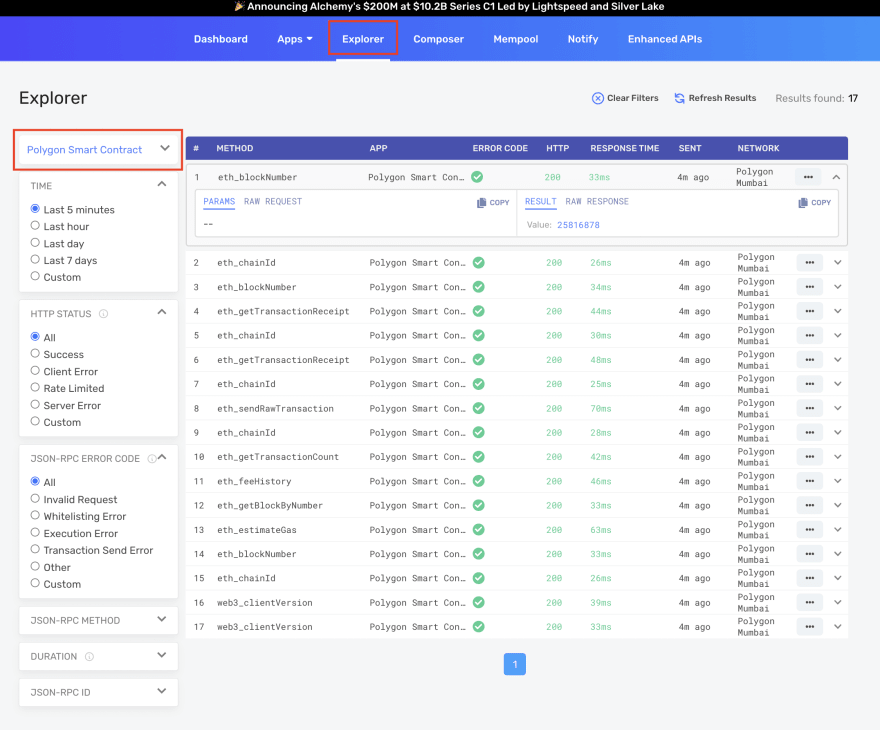Viewport: 880px width, 730px height.
Task: Click green success check for eth_feeHistory row
Action: click(479, 481)
